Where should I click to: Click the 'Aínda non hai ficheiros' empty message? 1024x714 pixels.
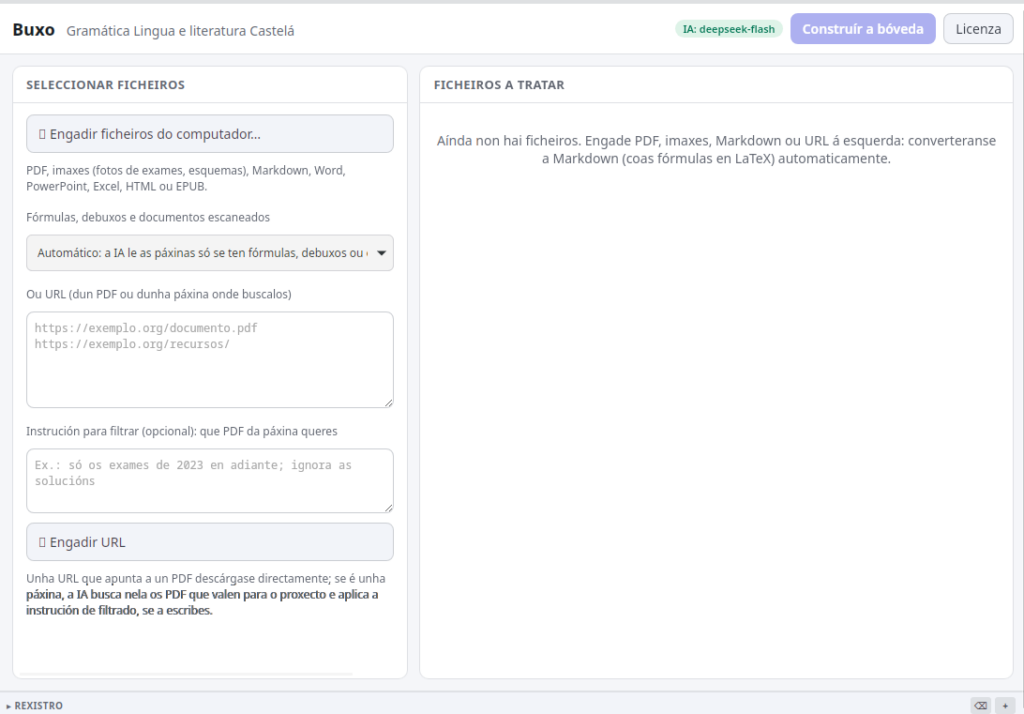tap(716, 150)
